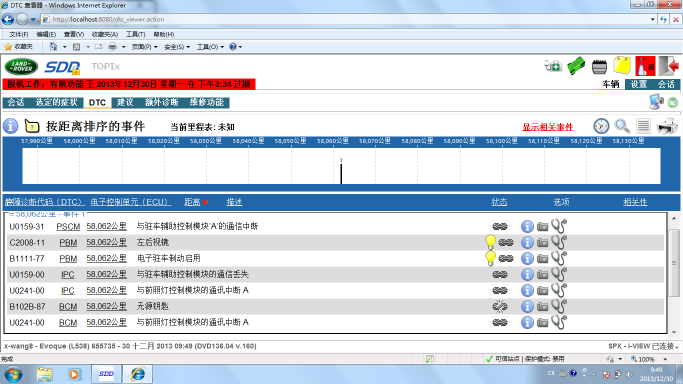683x384 pixels.
Task: Click stethoscope icon in C2008-11 row
Action: click(x=559, y=243)
